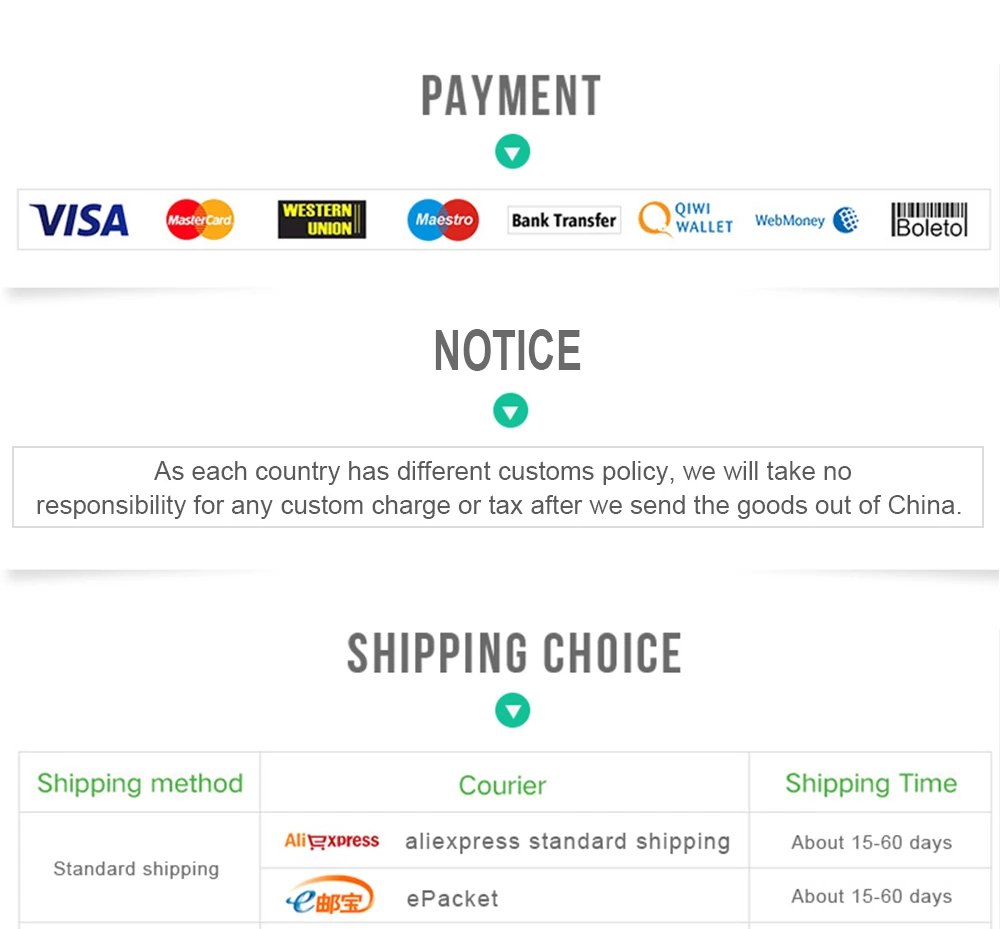Click aliexpress standard shipping text
The image size is (1000, 929).
[x=568, y=842]
